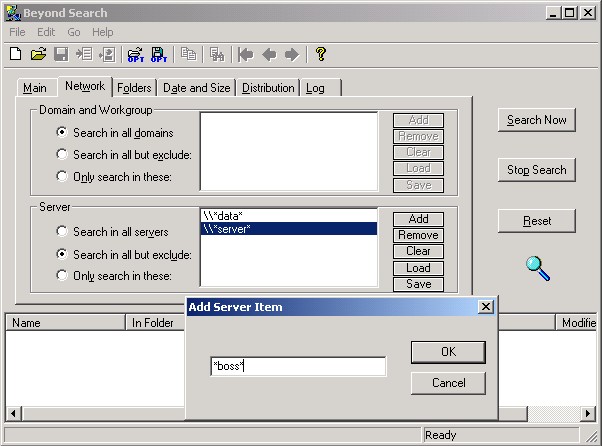The image size is (602, 446).
Task: Click the Ready status bar text
Action: pyautogui.click(x=440, y=435)
